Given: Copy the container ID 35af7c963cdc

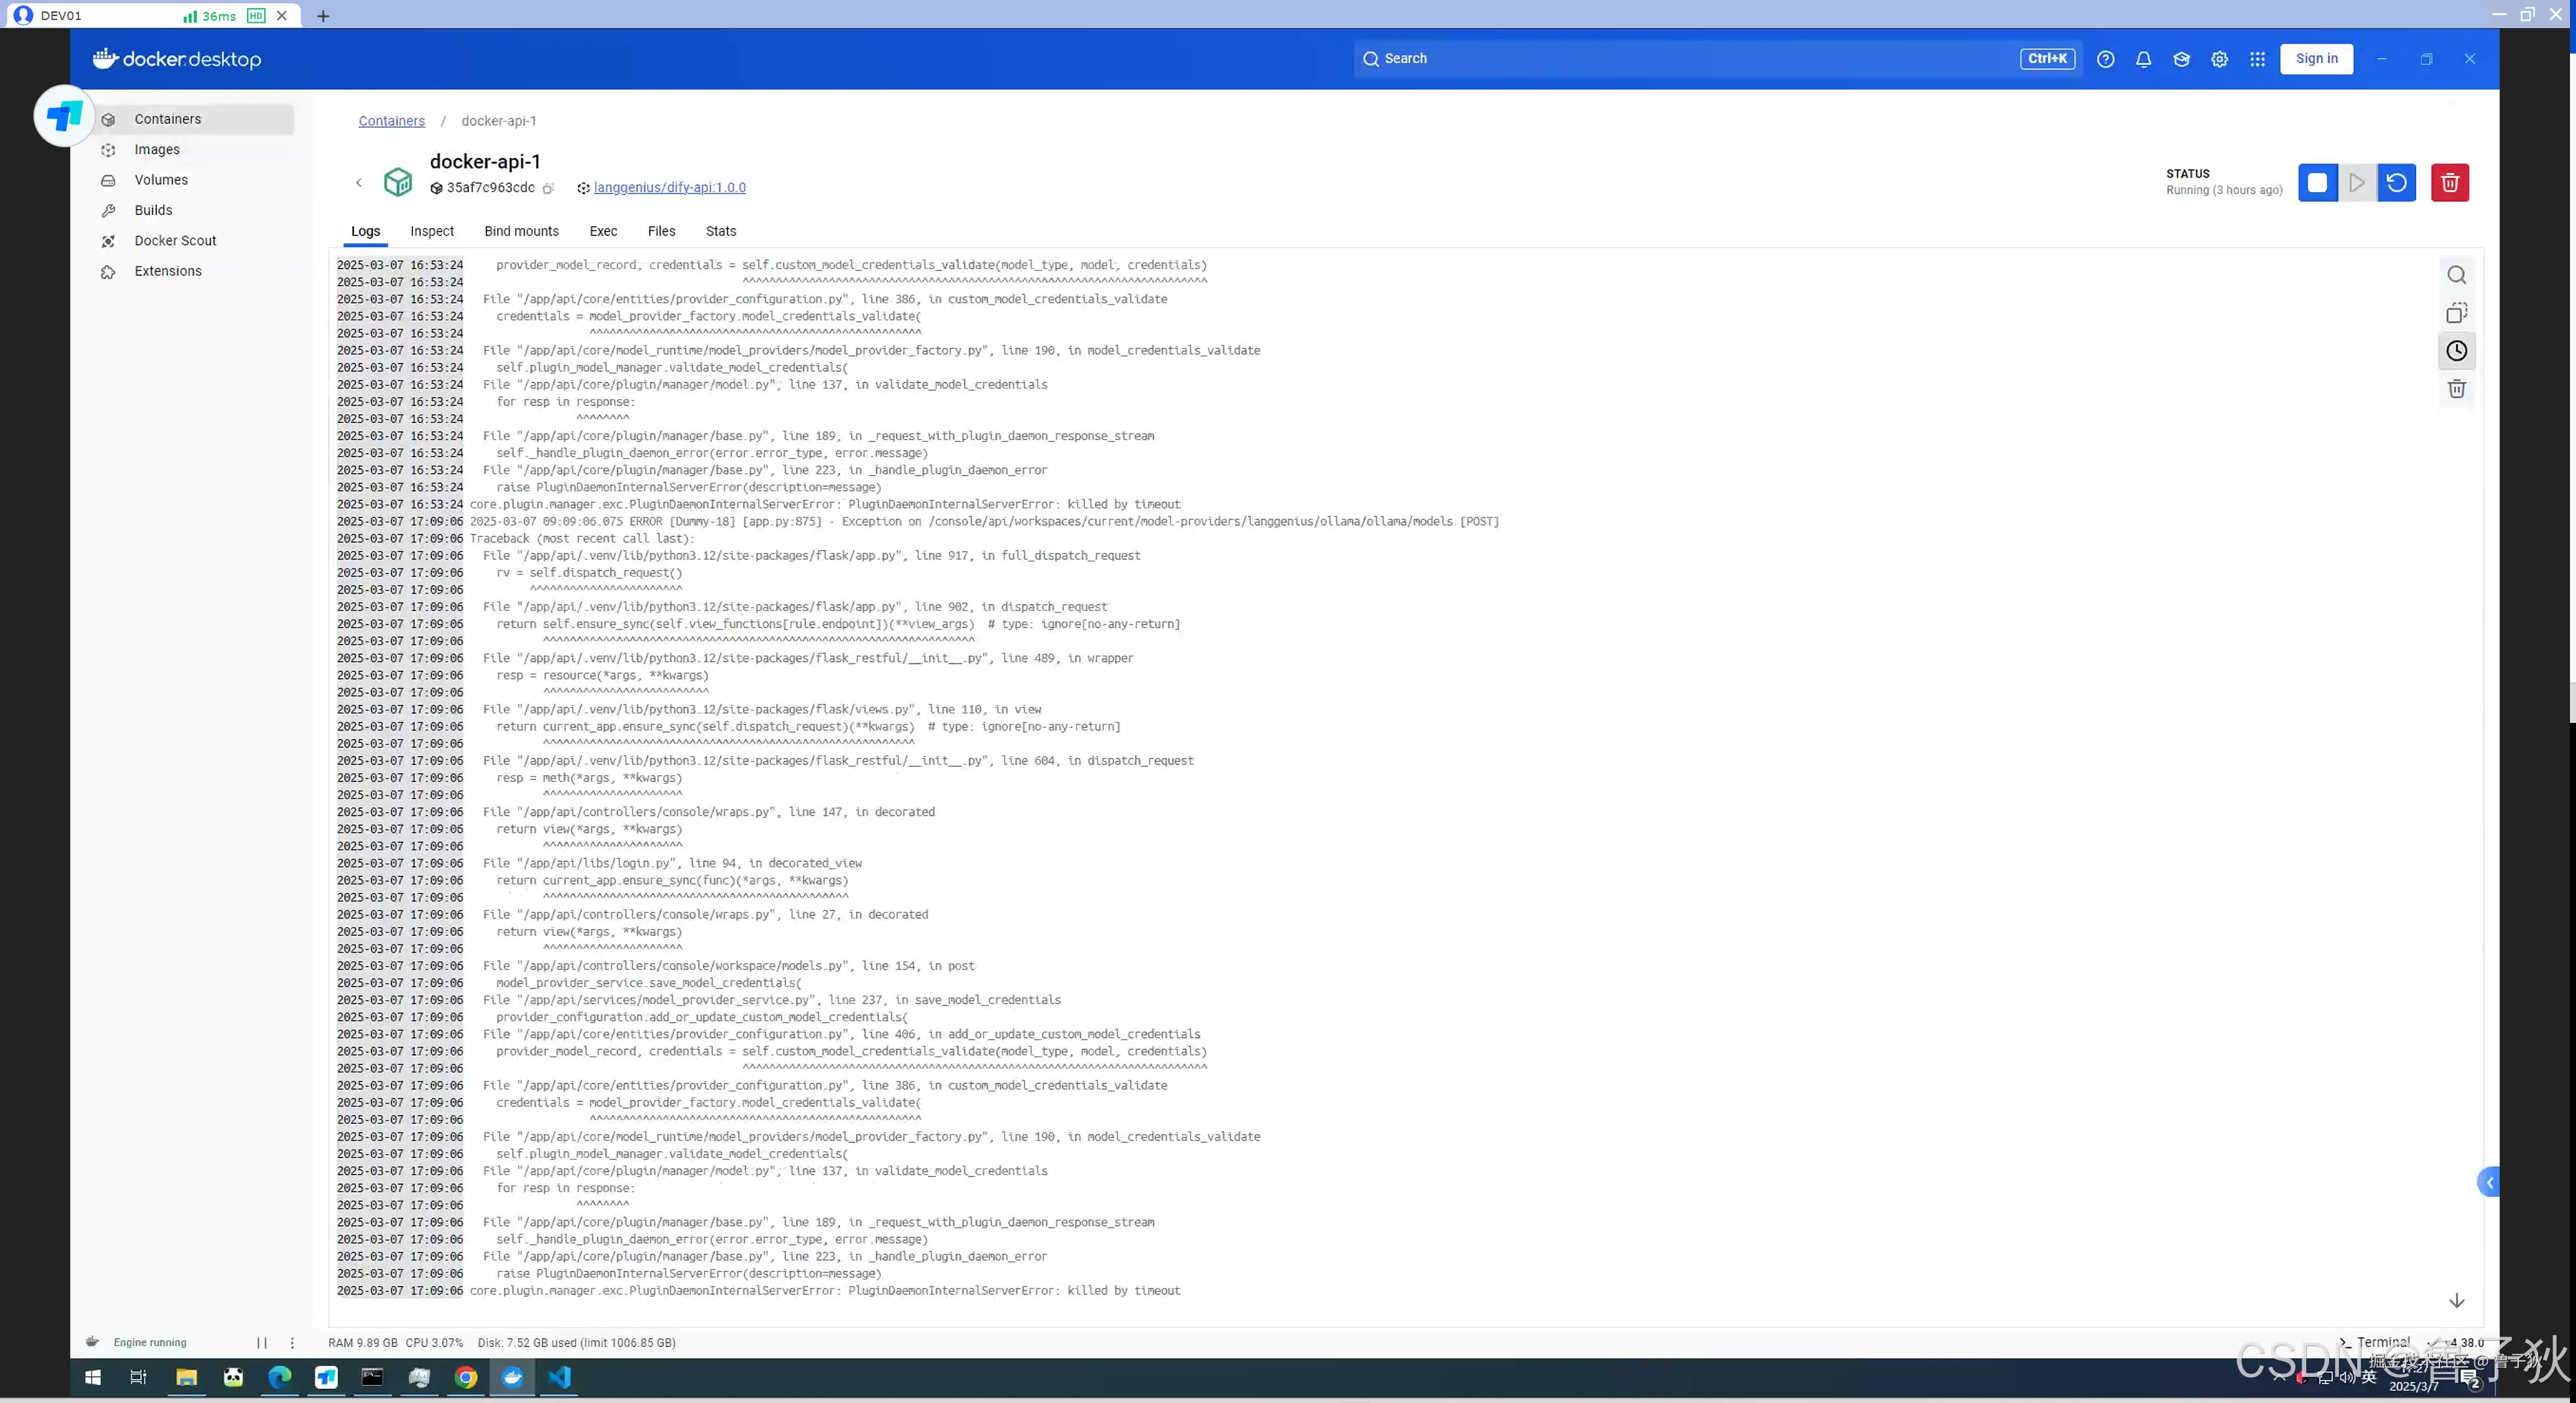Looking at the screenshot, I should coord(548,188).
